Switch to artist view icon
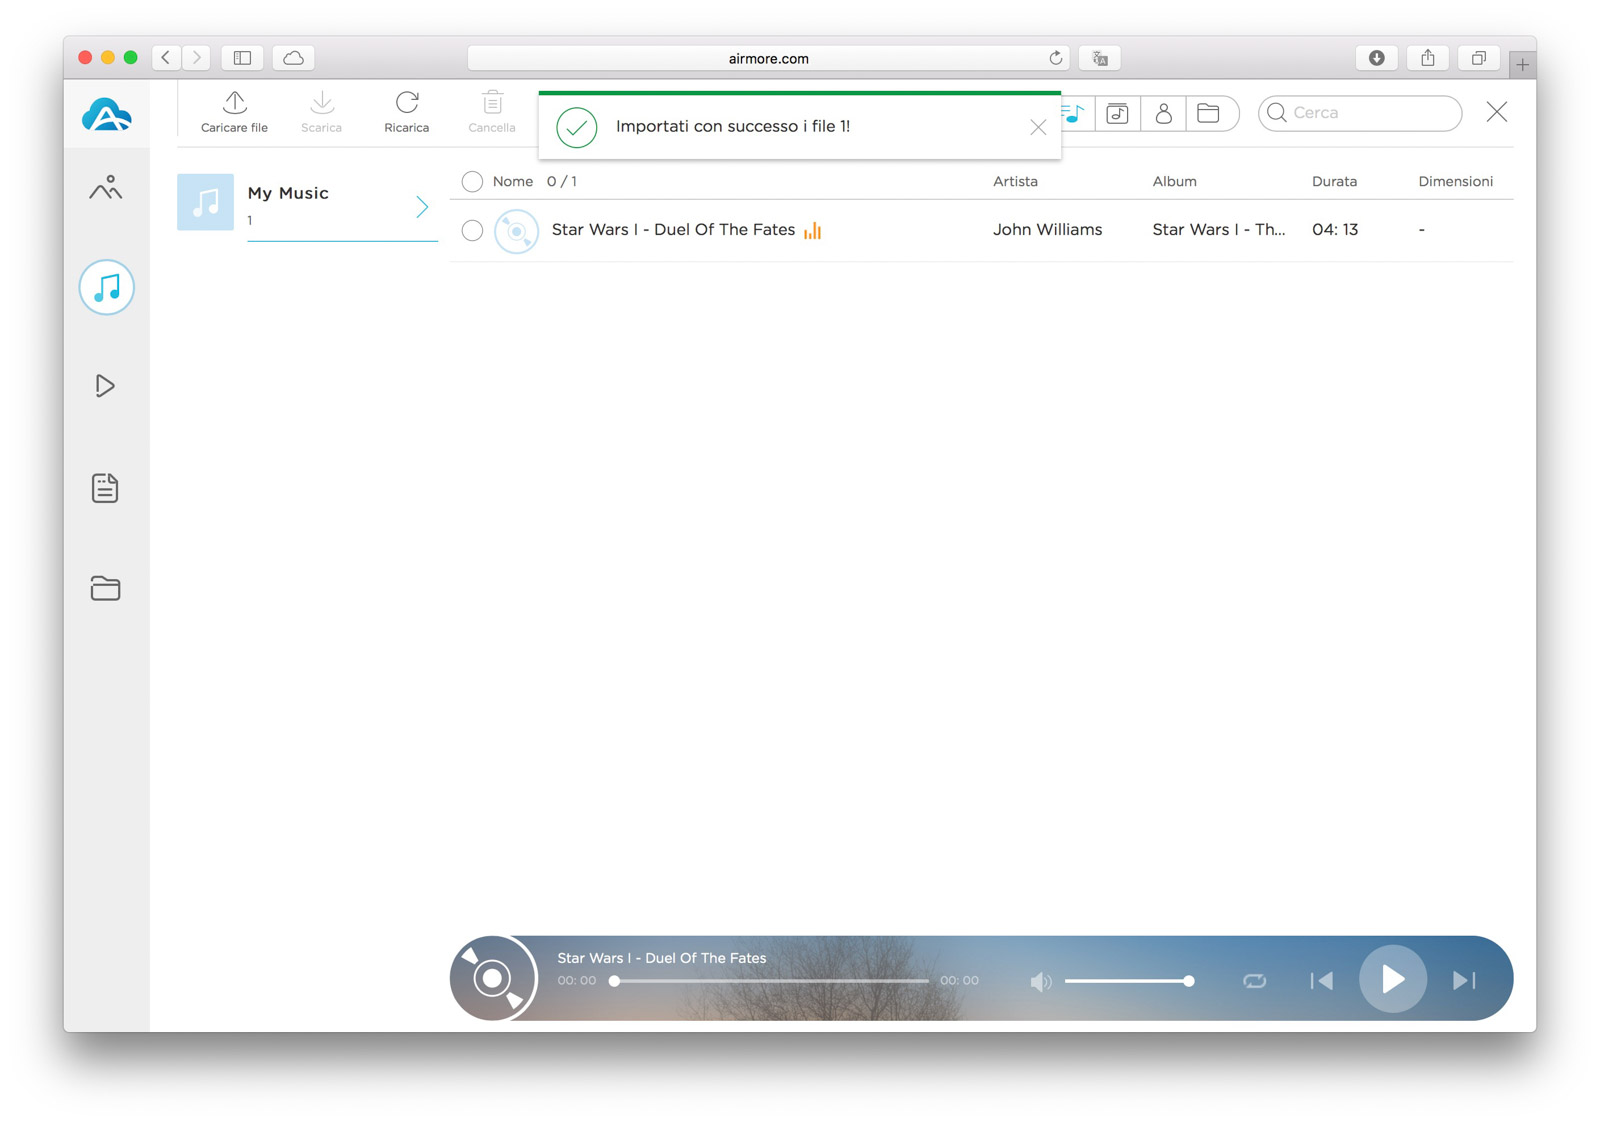This screenshot has height=1123, width=1600. [x=1163, y=113]
